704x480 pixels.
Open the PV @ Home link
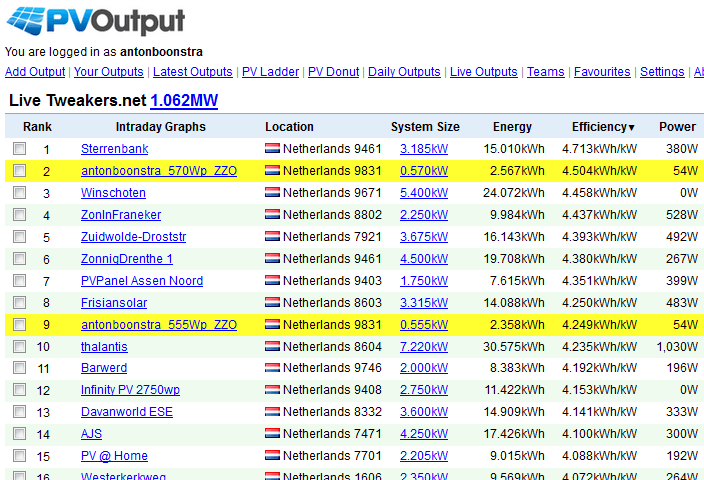pyautogui.click(x=114, y=456)
